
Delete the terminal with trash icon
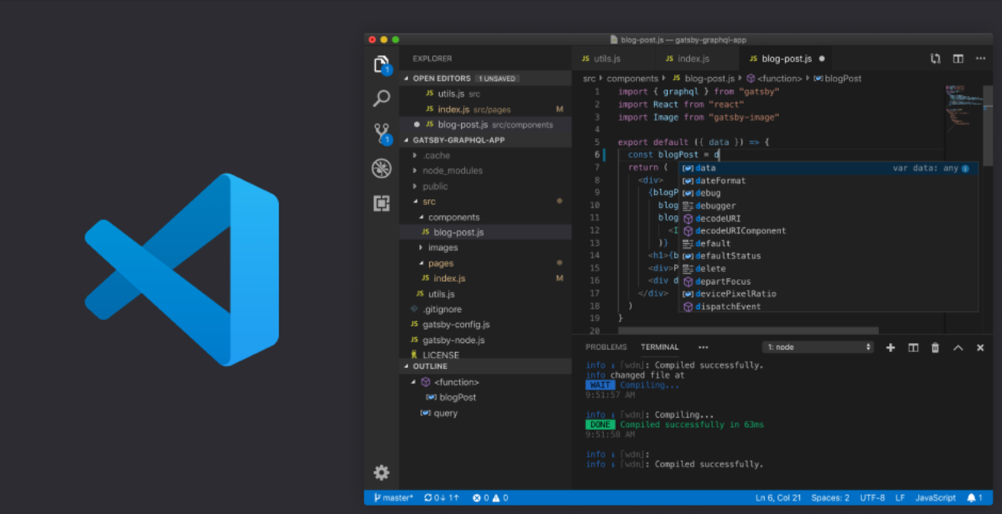pos(935,347)
